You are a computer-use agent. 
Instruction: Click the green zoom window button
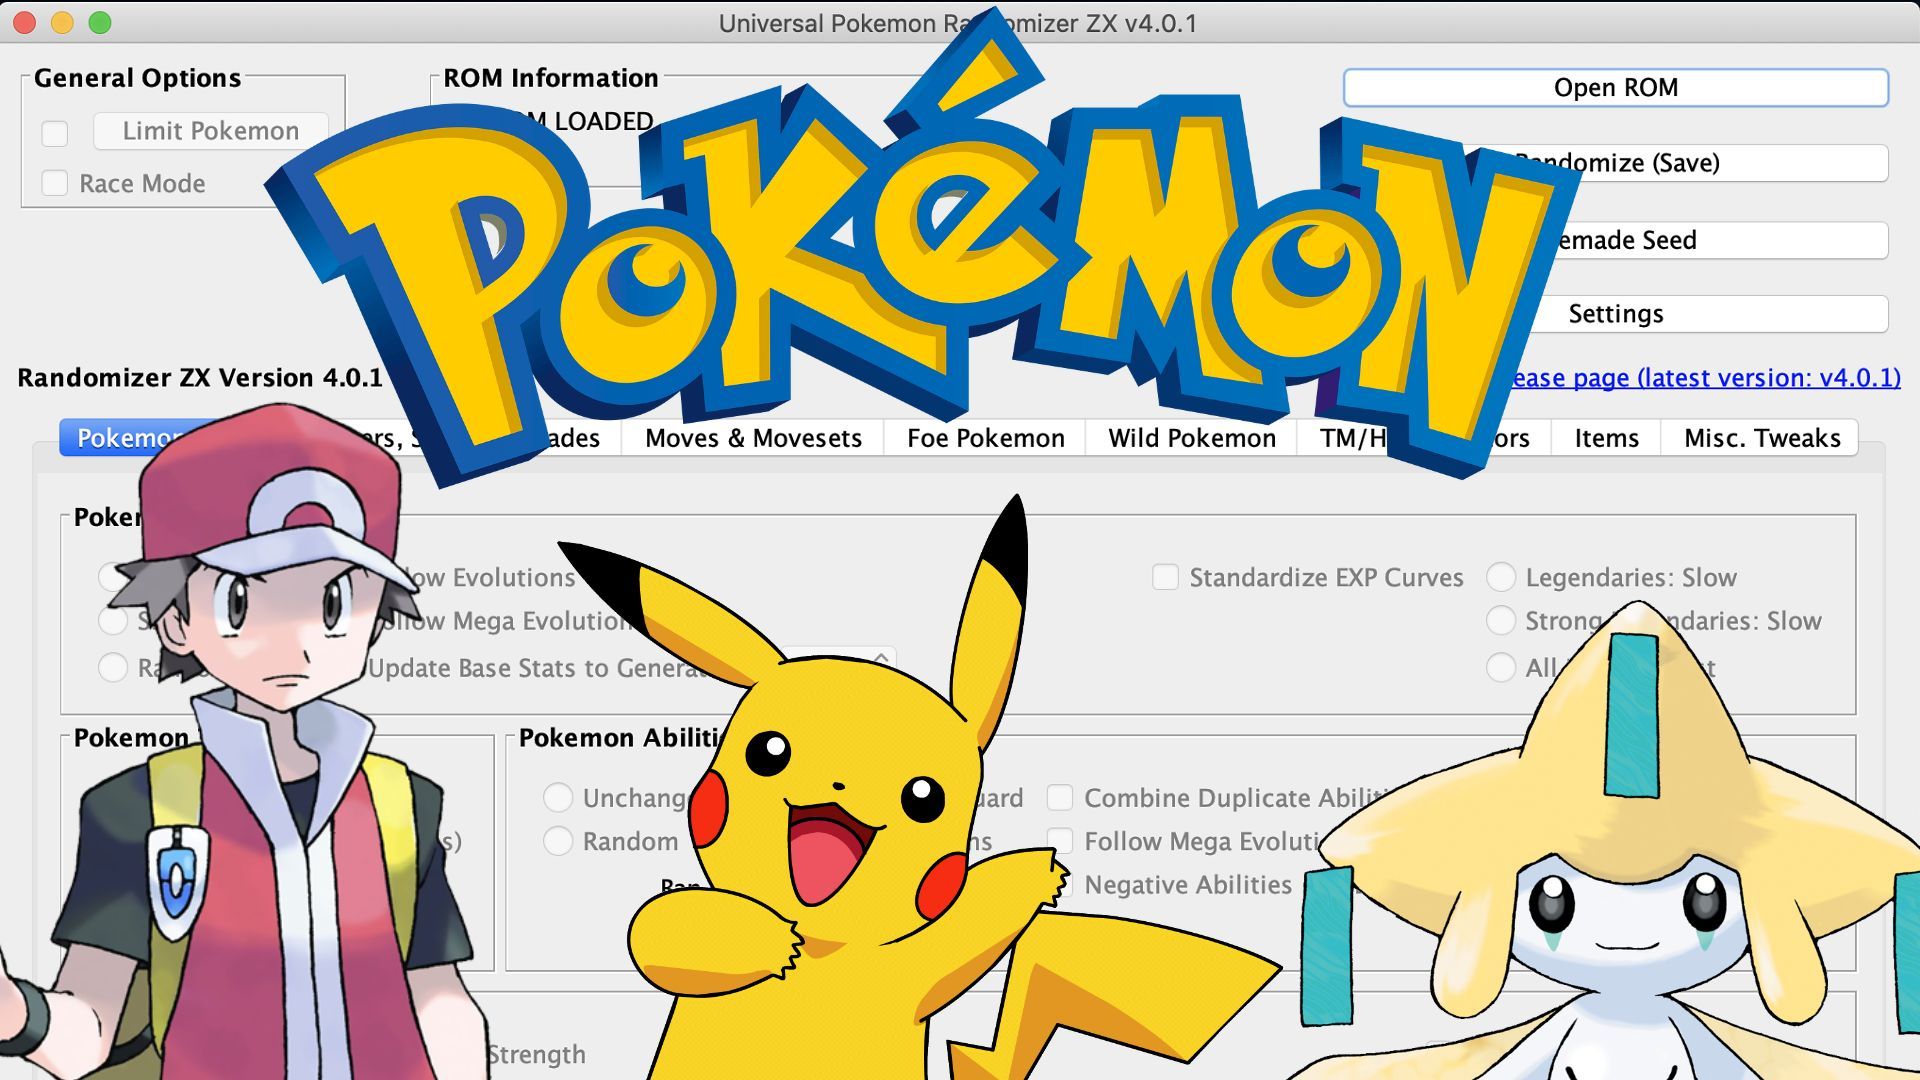tap(100, 23)
